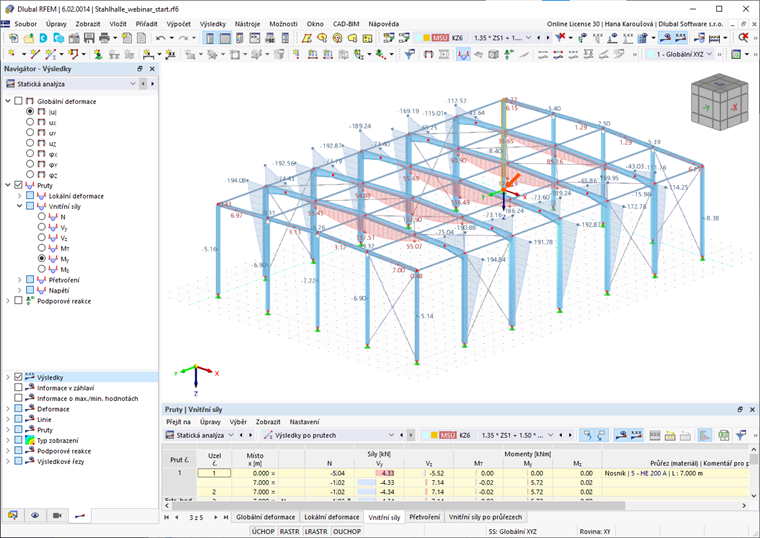The image size is (760, 538).
Task: Toggle the OUCHOP button in status bar
Action: tap(347, 532)
